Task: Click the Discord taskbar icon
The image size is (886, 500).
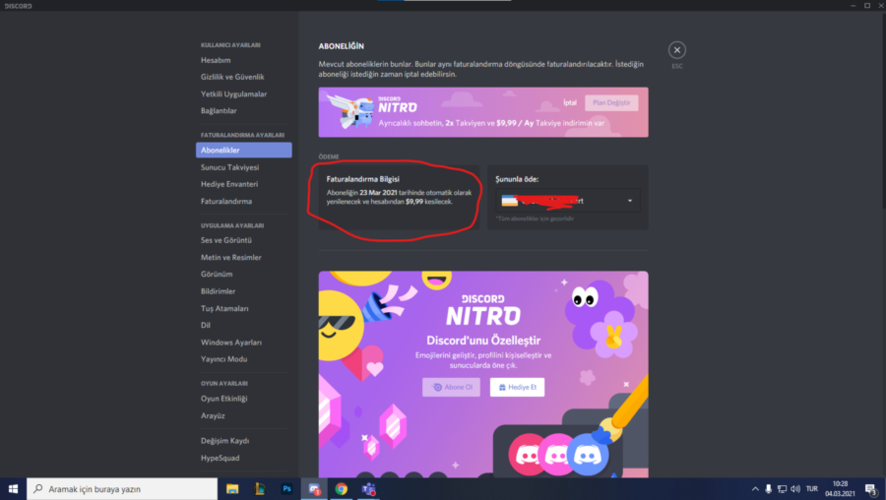Action: pyautogui.click(x=314, y=489)
